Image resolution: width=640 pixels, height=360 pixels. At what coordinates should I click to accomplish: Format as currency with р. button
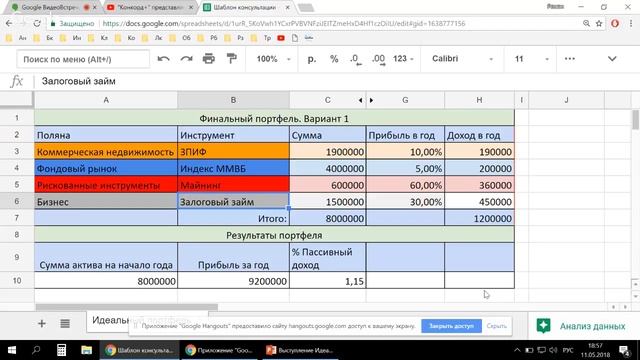[312, 59]
